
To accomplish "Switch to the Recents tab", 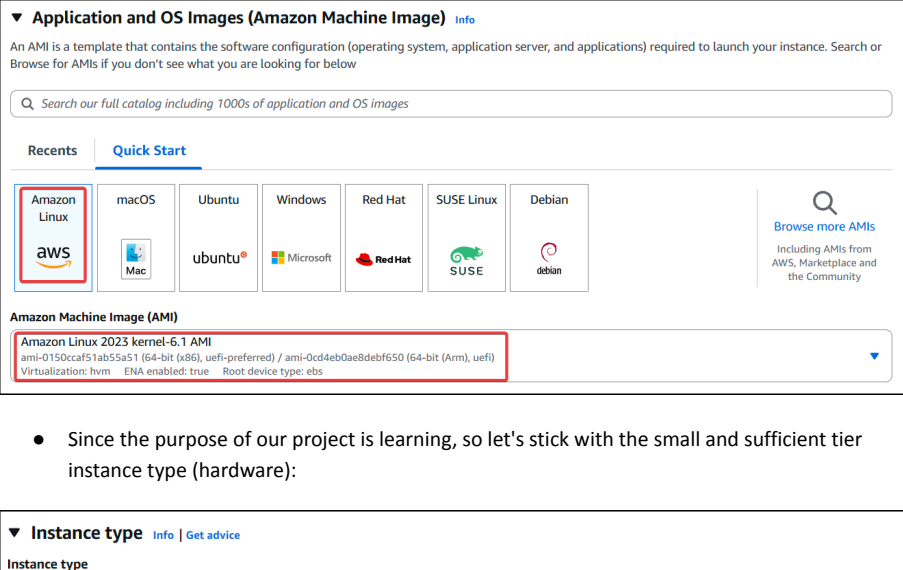I will tap(52, 150).
